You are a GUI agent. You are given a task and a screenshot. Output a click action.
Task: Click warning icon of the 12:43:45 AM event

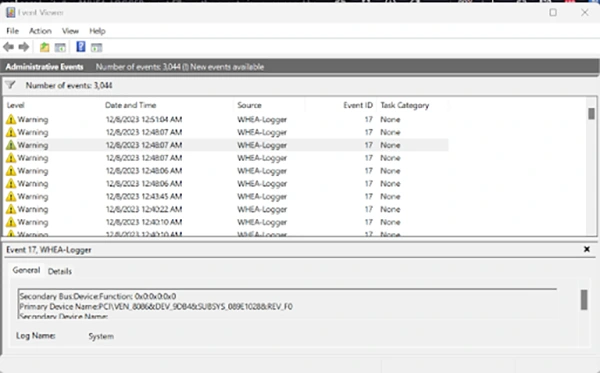[x=11, y=196]
